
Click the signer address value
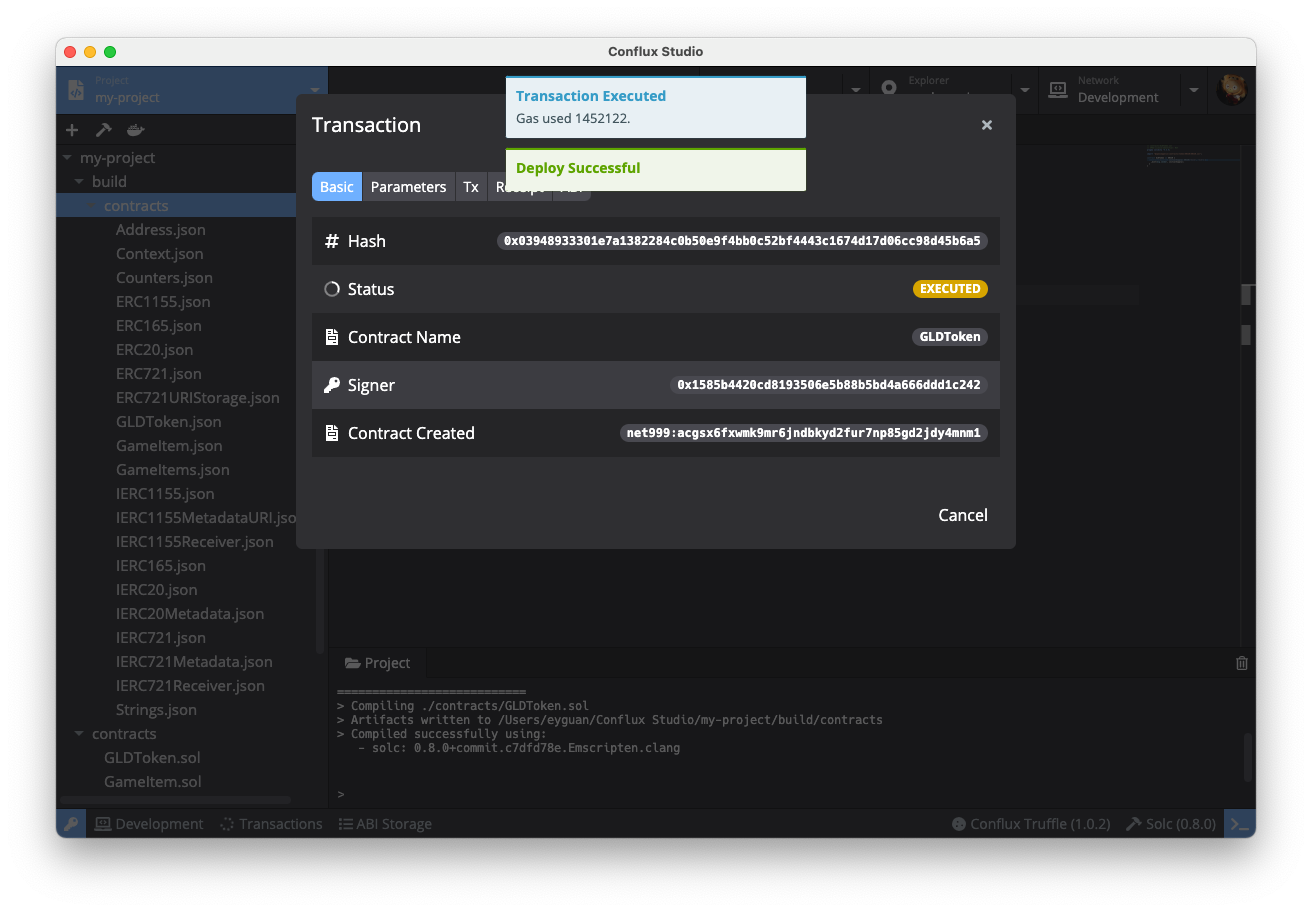tap(829, 385)
